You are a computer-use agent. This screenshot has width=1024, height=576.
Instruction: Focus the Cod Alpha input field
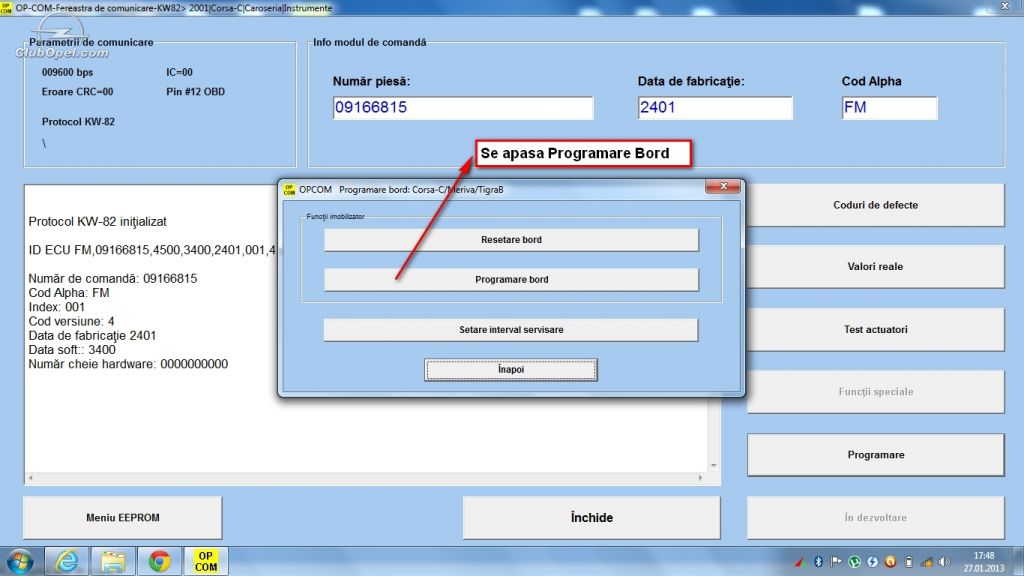click(x=889, y=108)
